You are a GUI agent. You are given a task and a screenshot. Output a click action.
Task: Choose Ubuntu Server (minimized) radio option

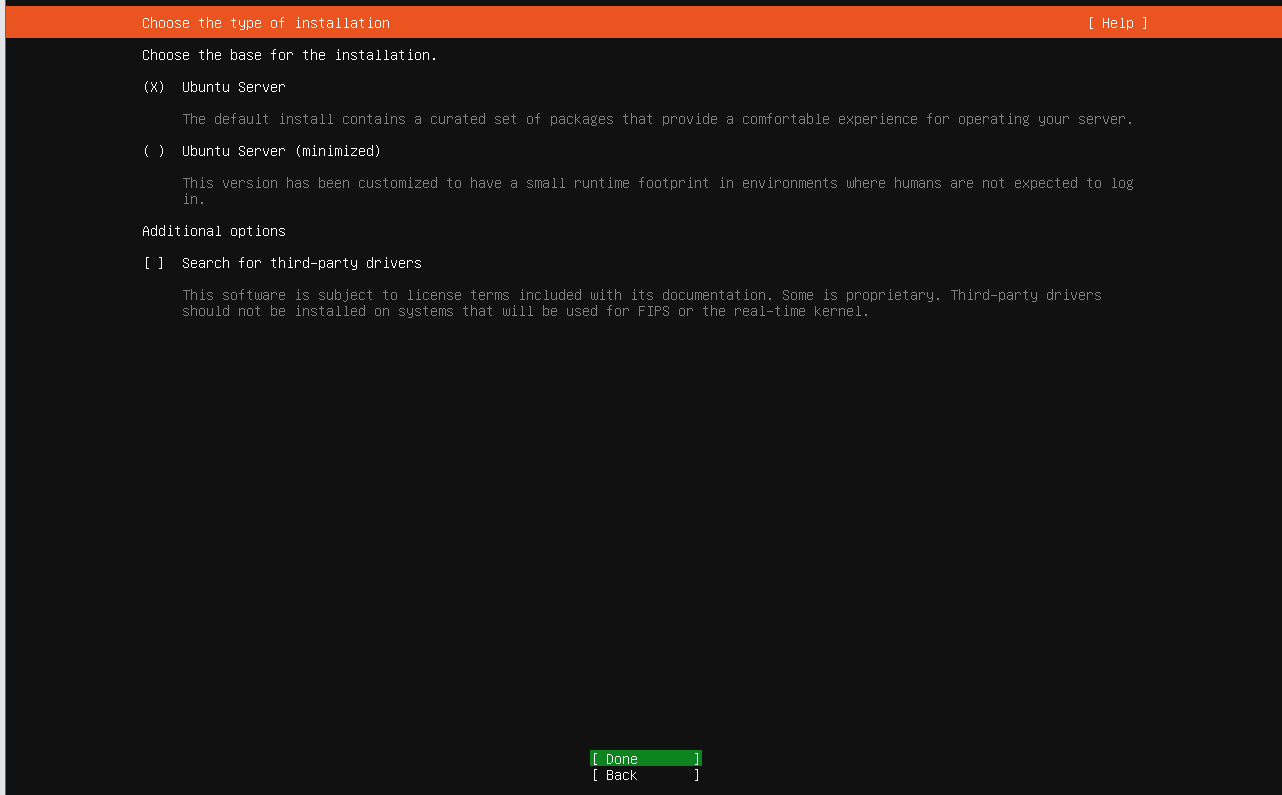point(262,151)
